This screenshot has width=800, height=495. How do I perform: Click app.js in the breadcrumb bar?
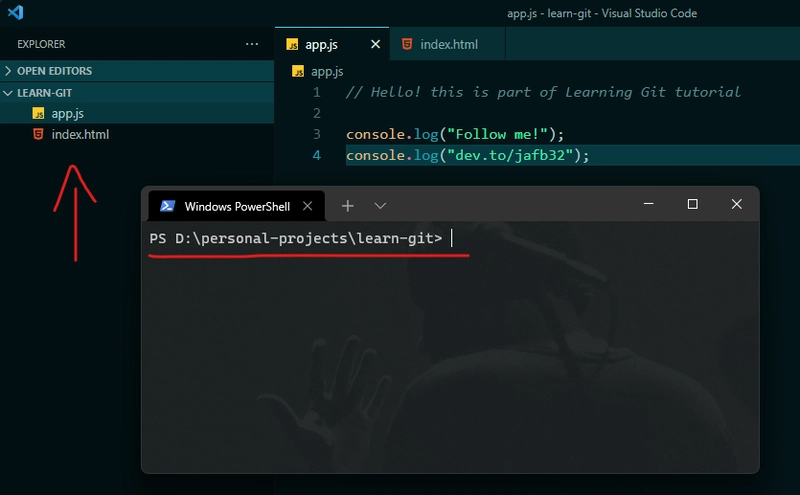[327, 71]
